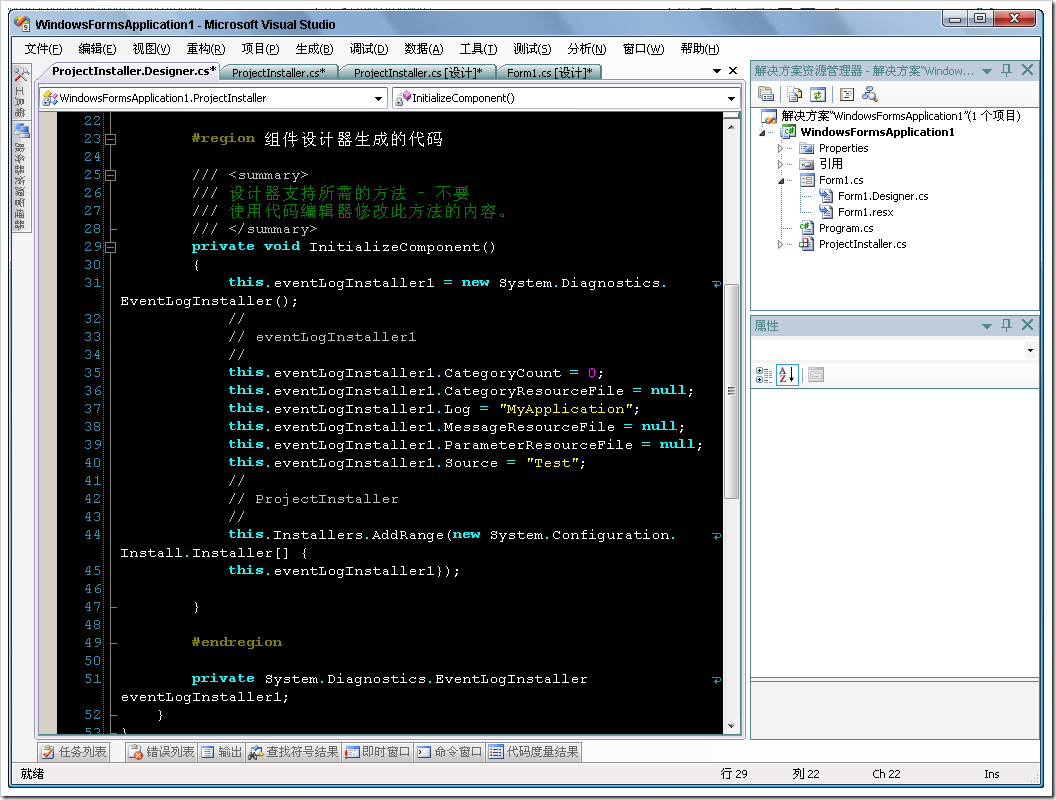This screenshot has width=1056, height=800.
Task: Collapse InitializeComponent method at line 29
Action: coord(111,247)
